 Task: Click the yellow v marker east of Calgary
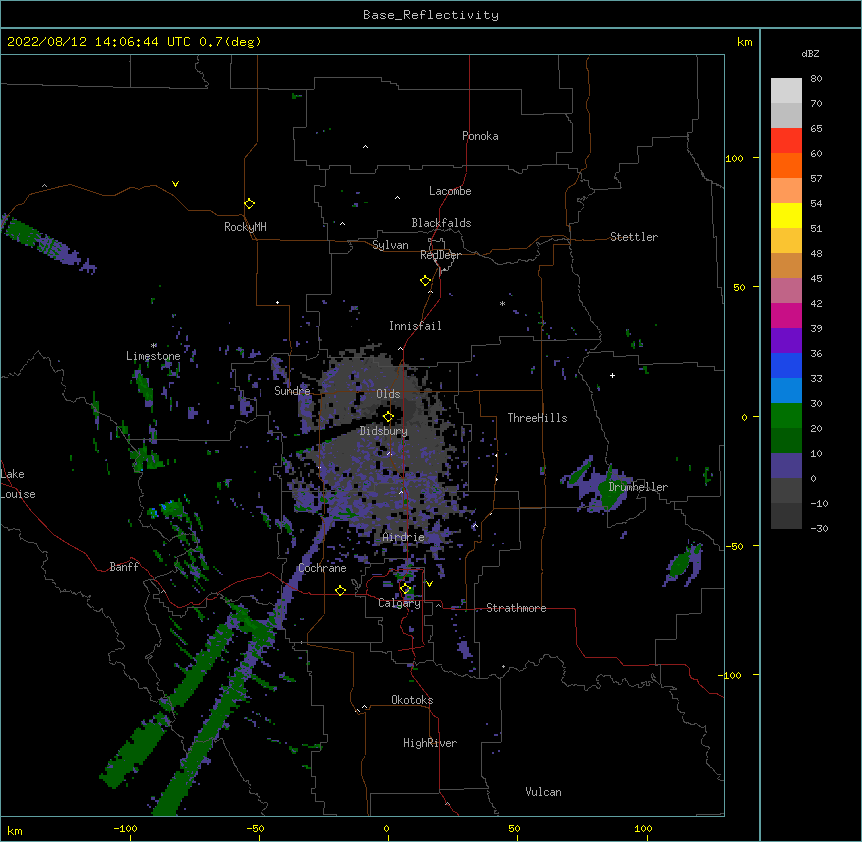click(x=429, y=584)
